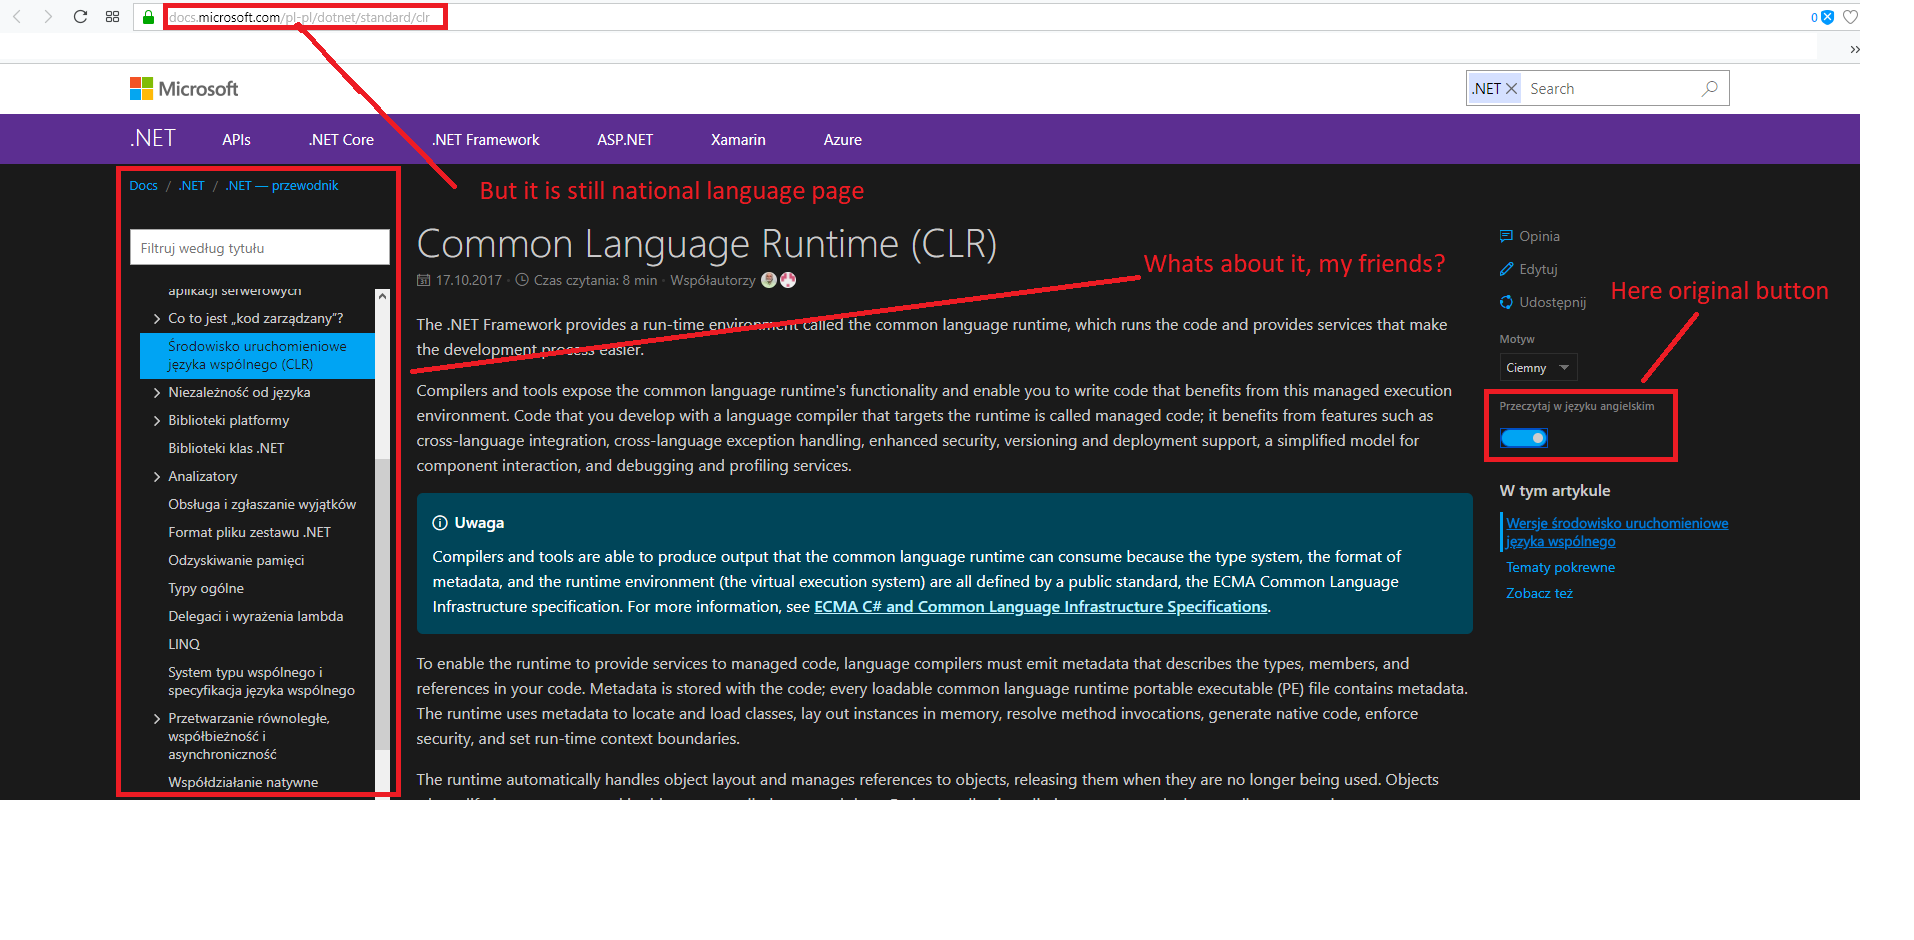Click the search magnifier icon
Viewport: 1914px width, 940px height.
pyautogui.click(x=1709, y=88)
